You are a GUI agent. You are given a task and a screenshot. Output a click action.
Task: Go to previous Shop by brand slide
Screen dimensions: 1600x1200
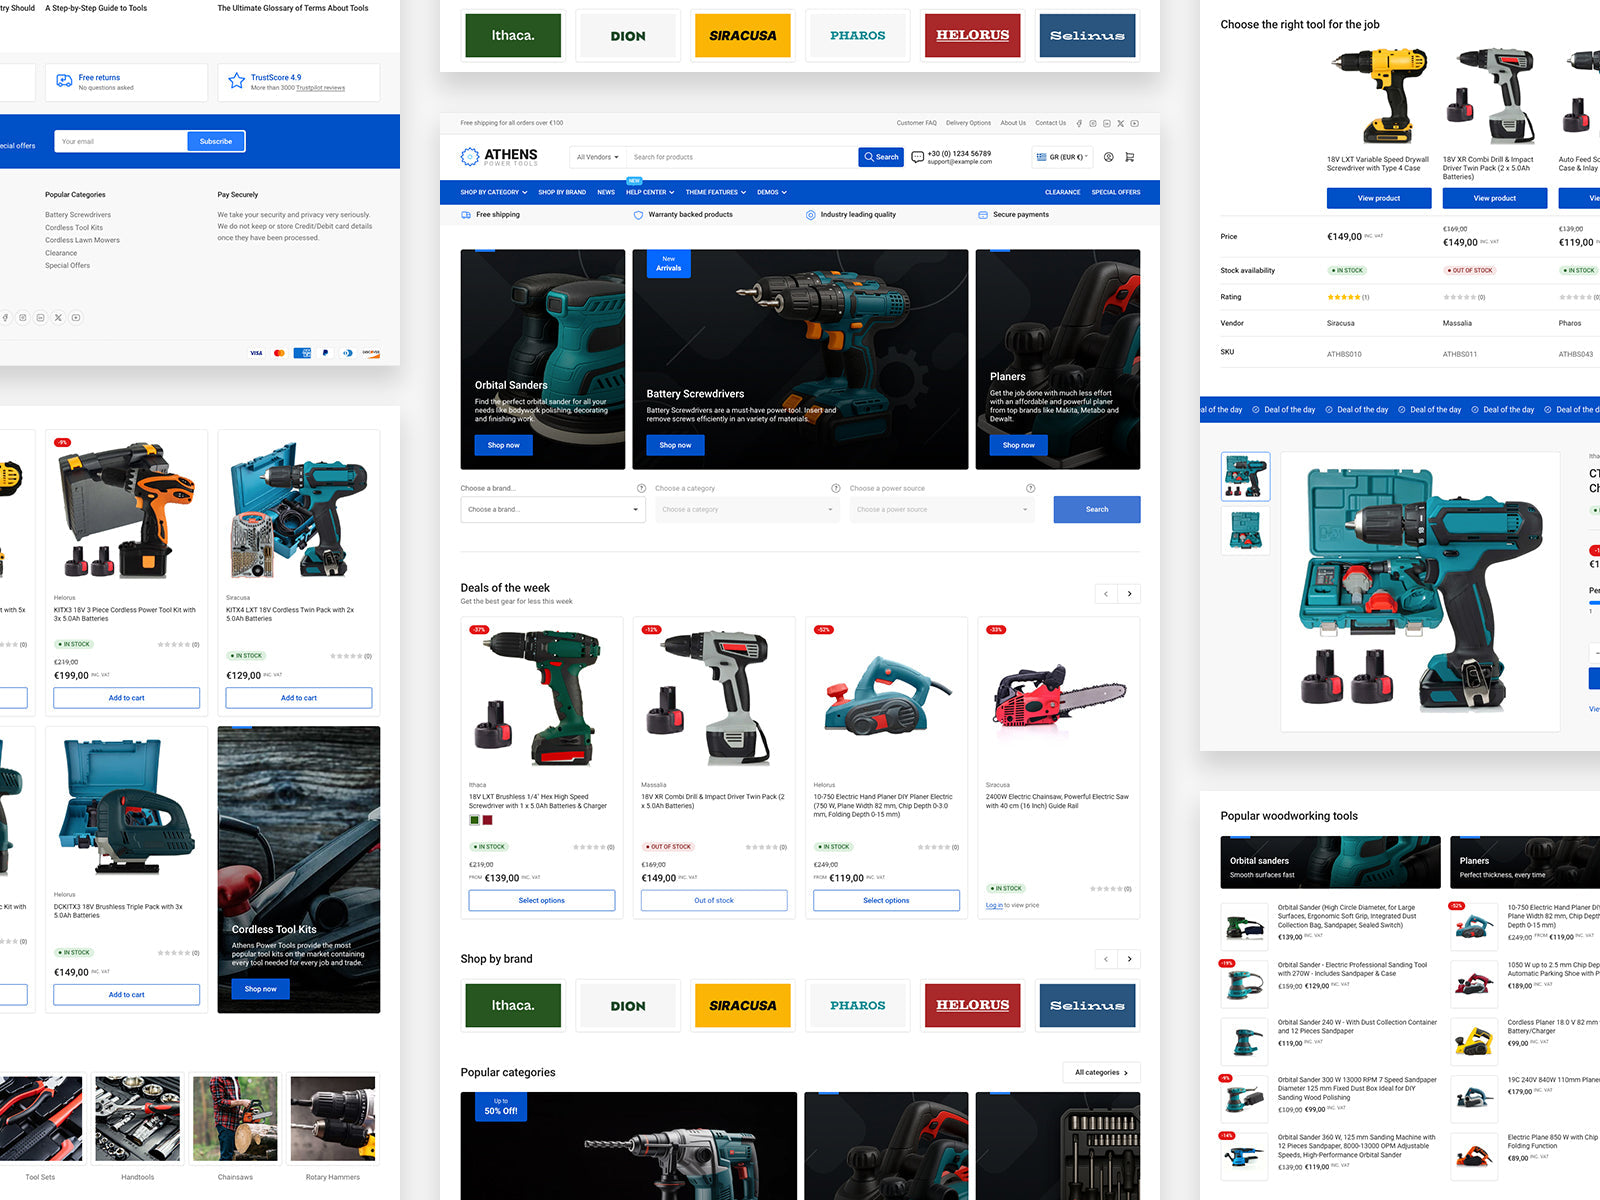click(1106, 959)
